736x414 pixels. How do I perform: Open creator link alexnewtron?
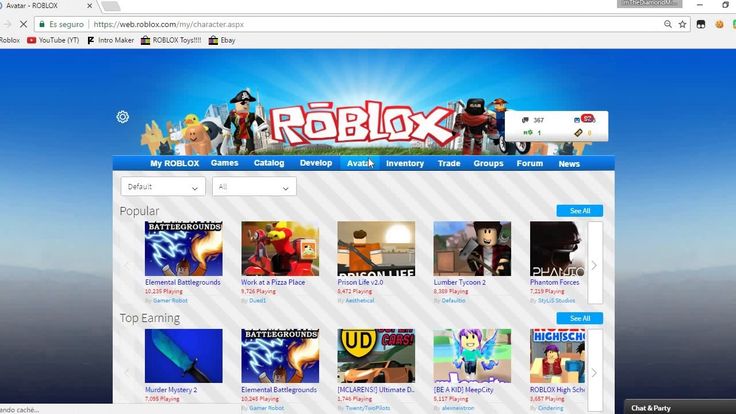[x=458, y=408]
